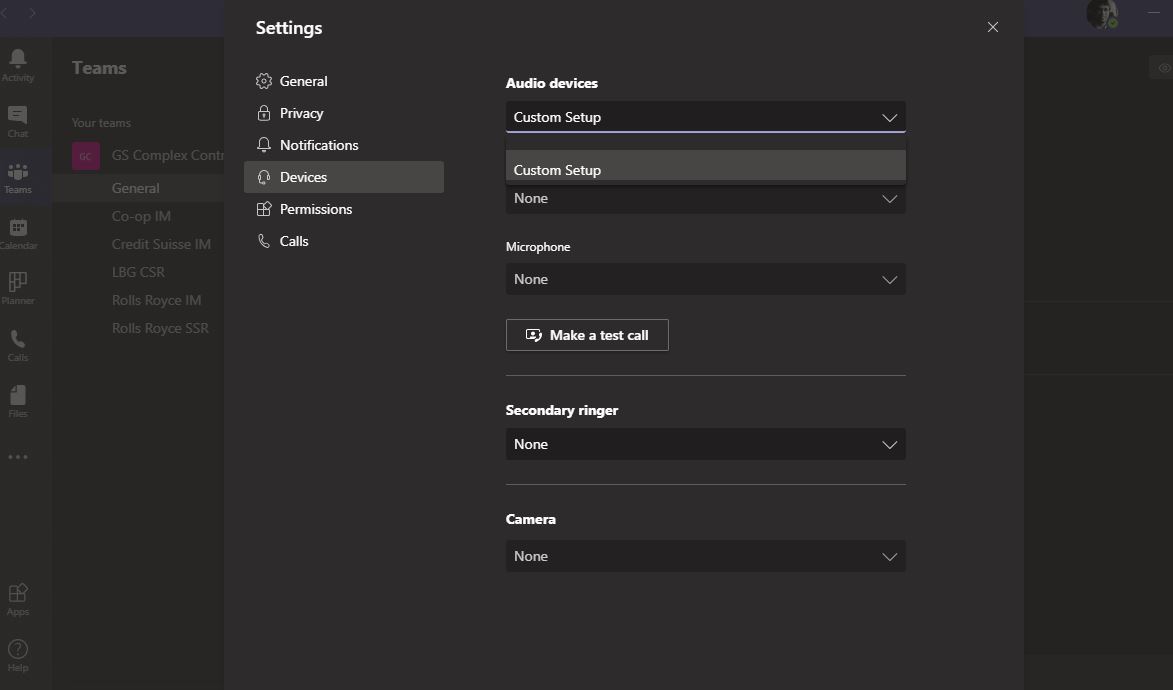Expand the Audio devices dropdown
This screenshot has width=1173, height=690.
click(705, 117)
